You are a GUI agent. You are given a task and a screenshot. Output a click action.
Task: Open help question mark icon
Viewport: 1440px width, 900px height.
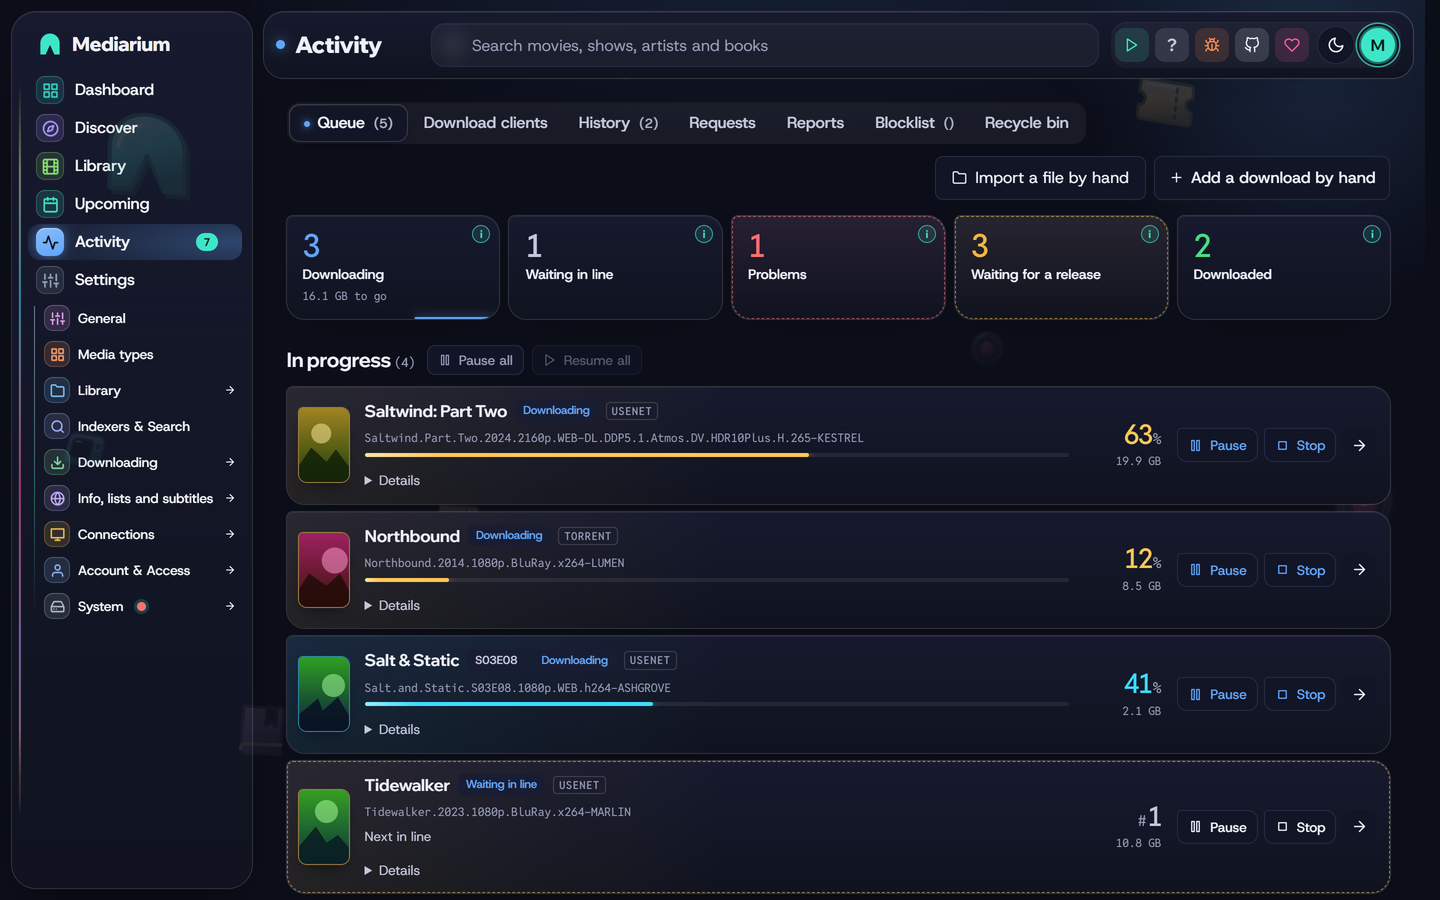(1171, 45)
